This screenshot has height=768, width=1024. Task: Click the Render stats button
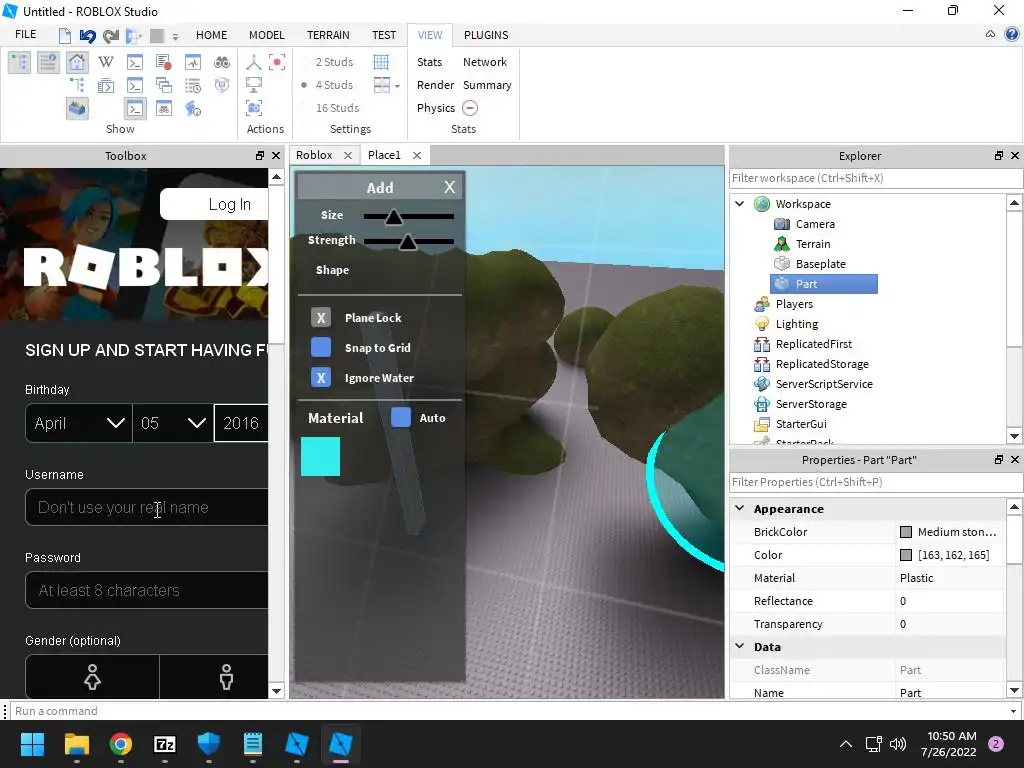tap(435, 85)
